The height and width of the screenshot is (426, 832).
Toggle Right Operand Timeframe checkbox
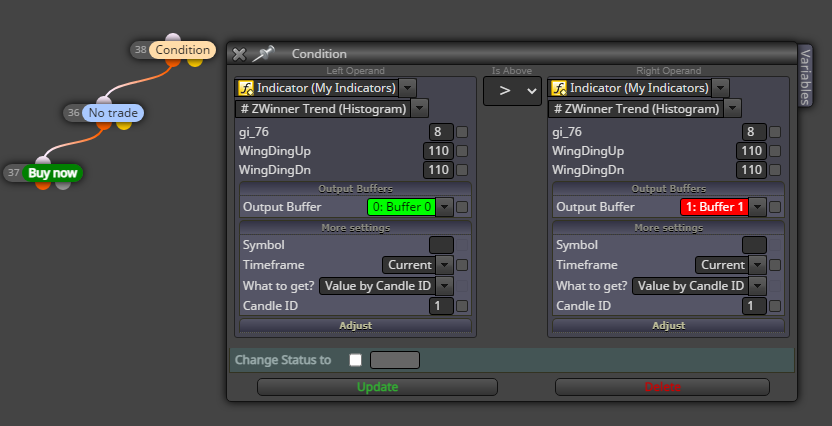(775, 265)
